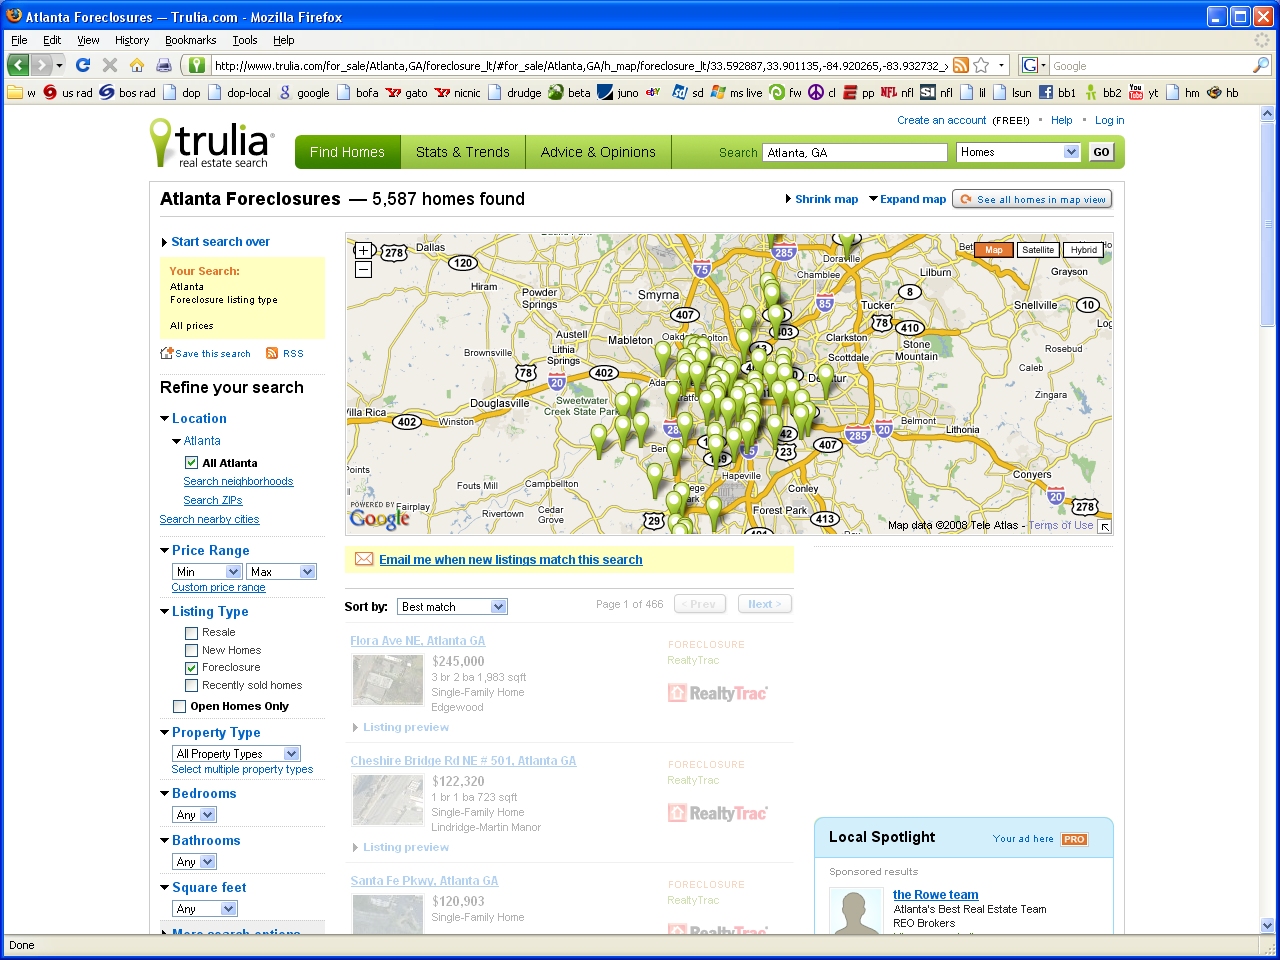Open Search neighborhoods link
Image resolution: width=1280 pixels, height=960 pixels.
click(x=238, y=482)
